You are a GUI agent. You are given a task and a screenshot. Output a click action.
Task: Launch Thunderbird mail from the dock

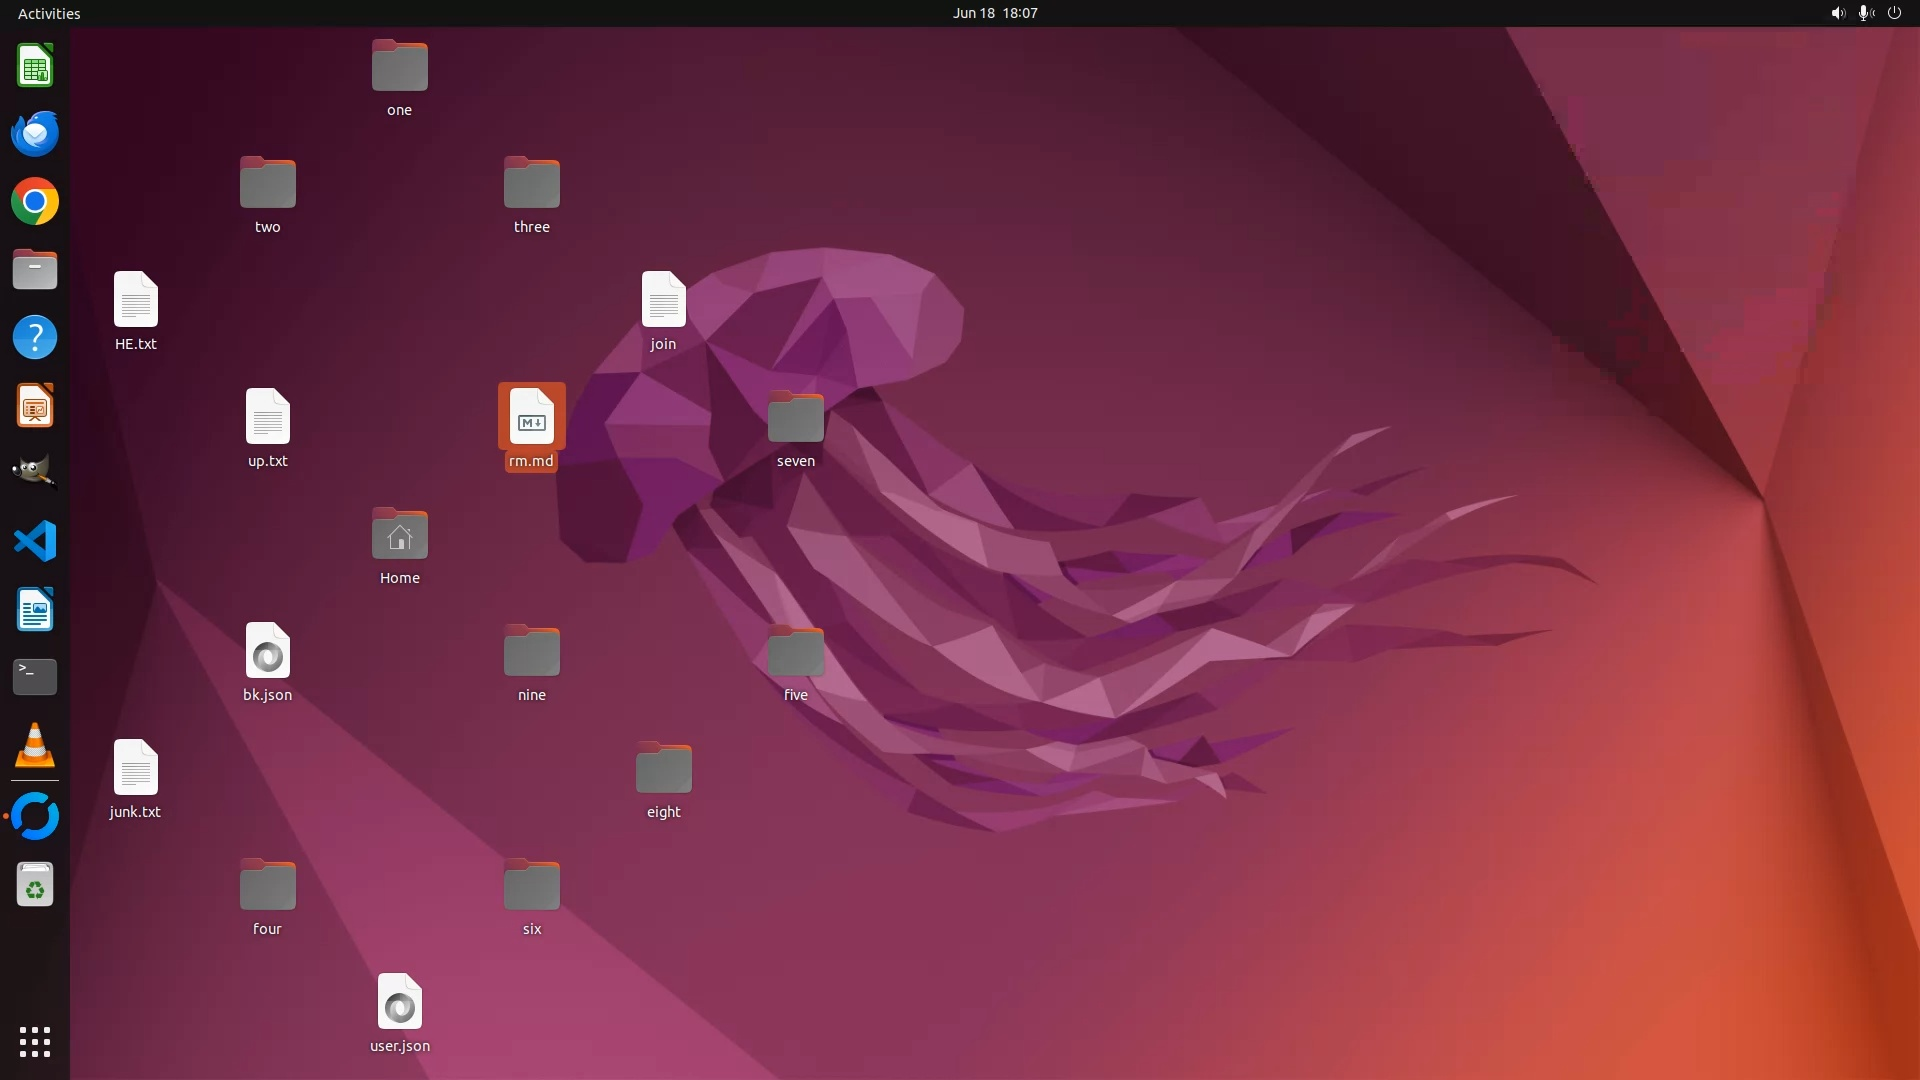[35, 134]
